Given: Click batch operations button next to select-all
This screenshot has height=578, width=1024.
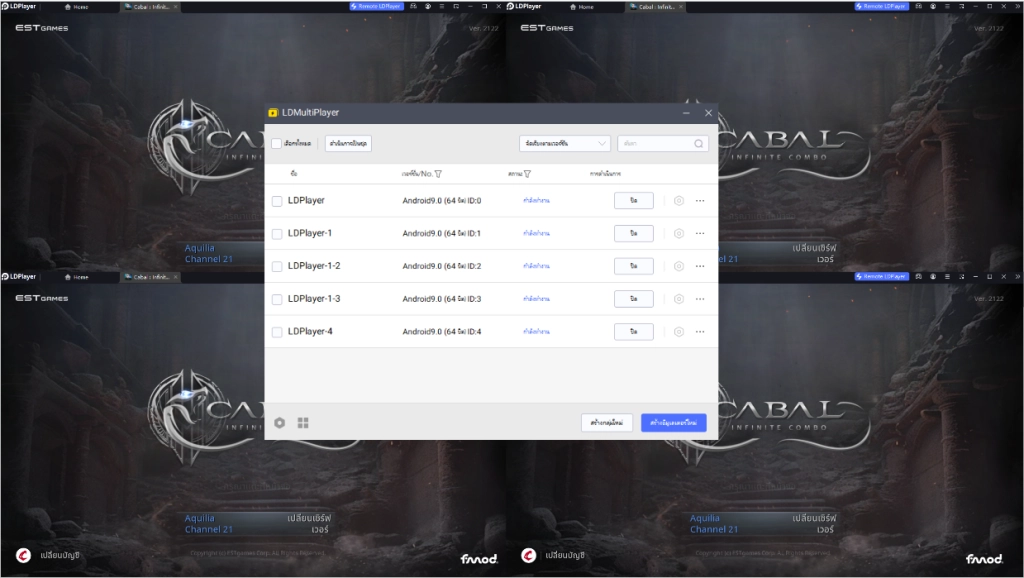Looking at the screenshot, I should (348, 143).
